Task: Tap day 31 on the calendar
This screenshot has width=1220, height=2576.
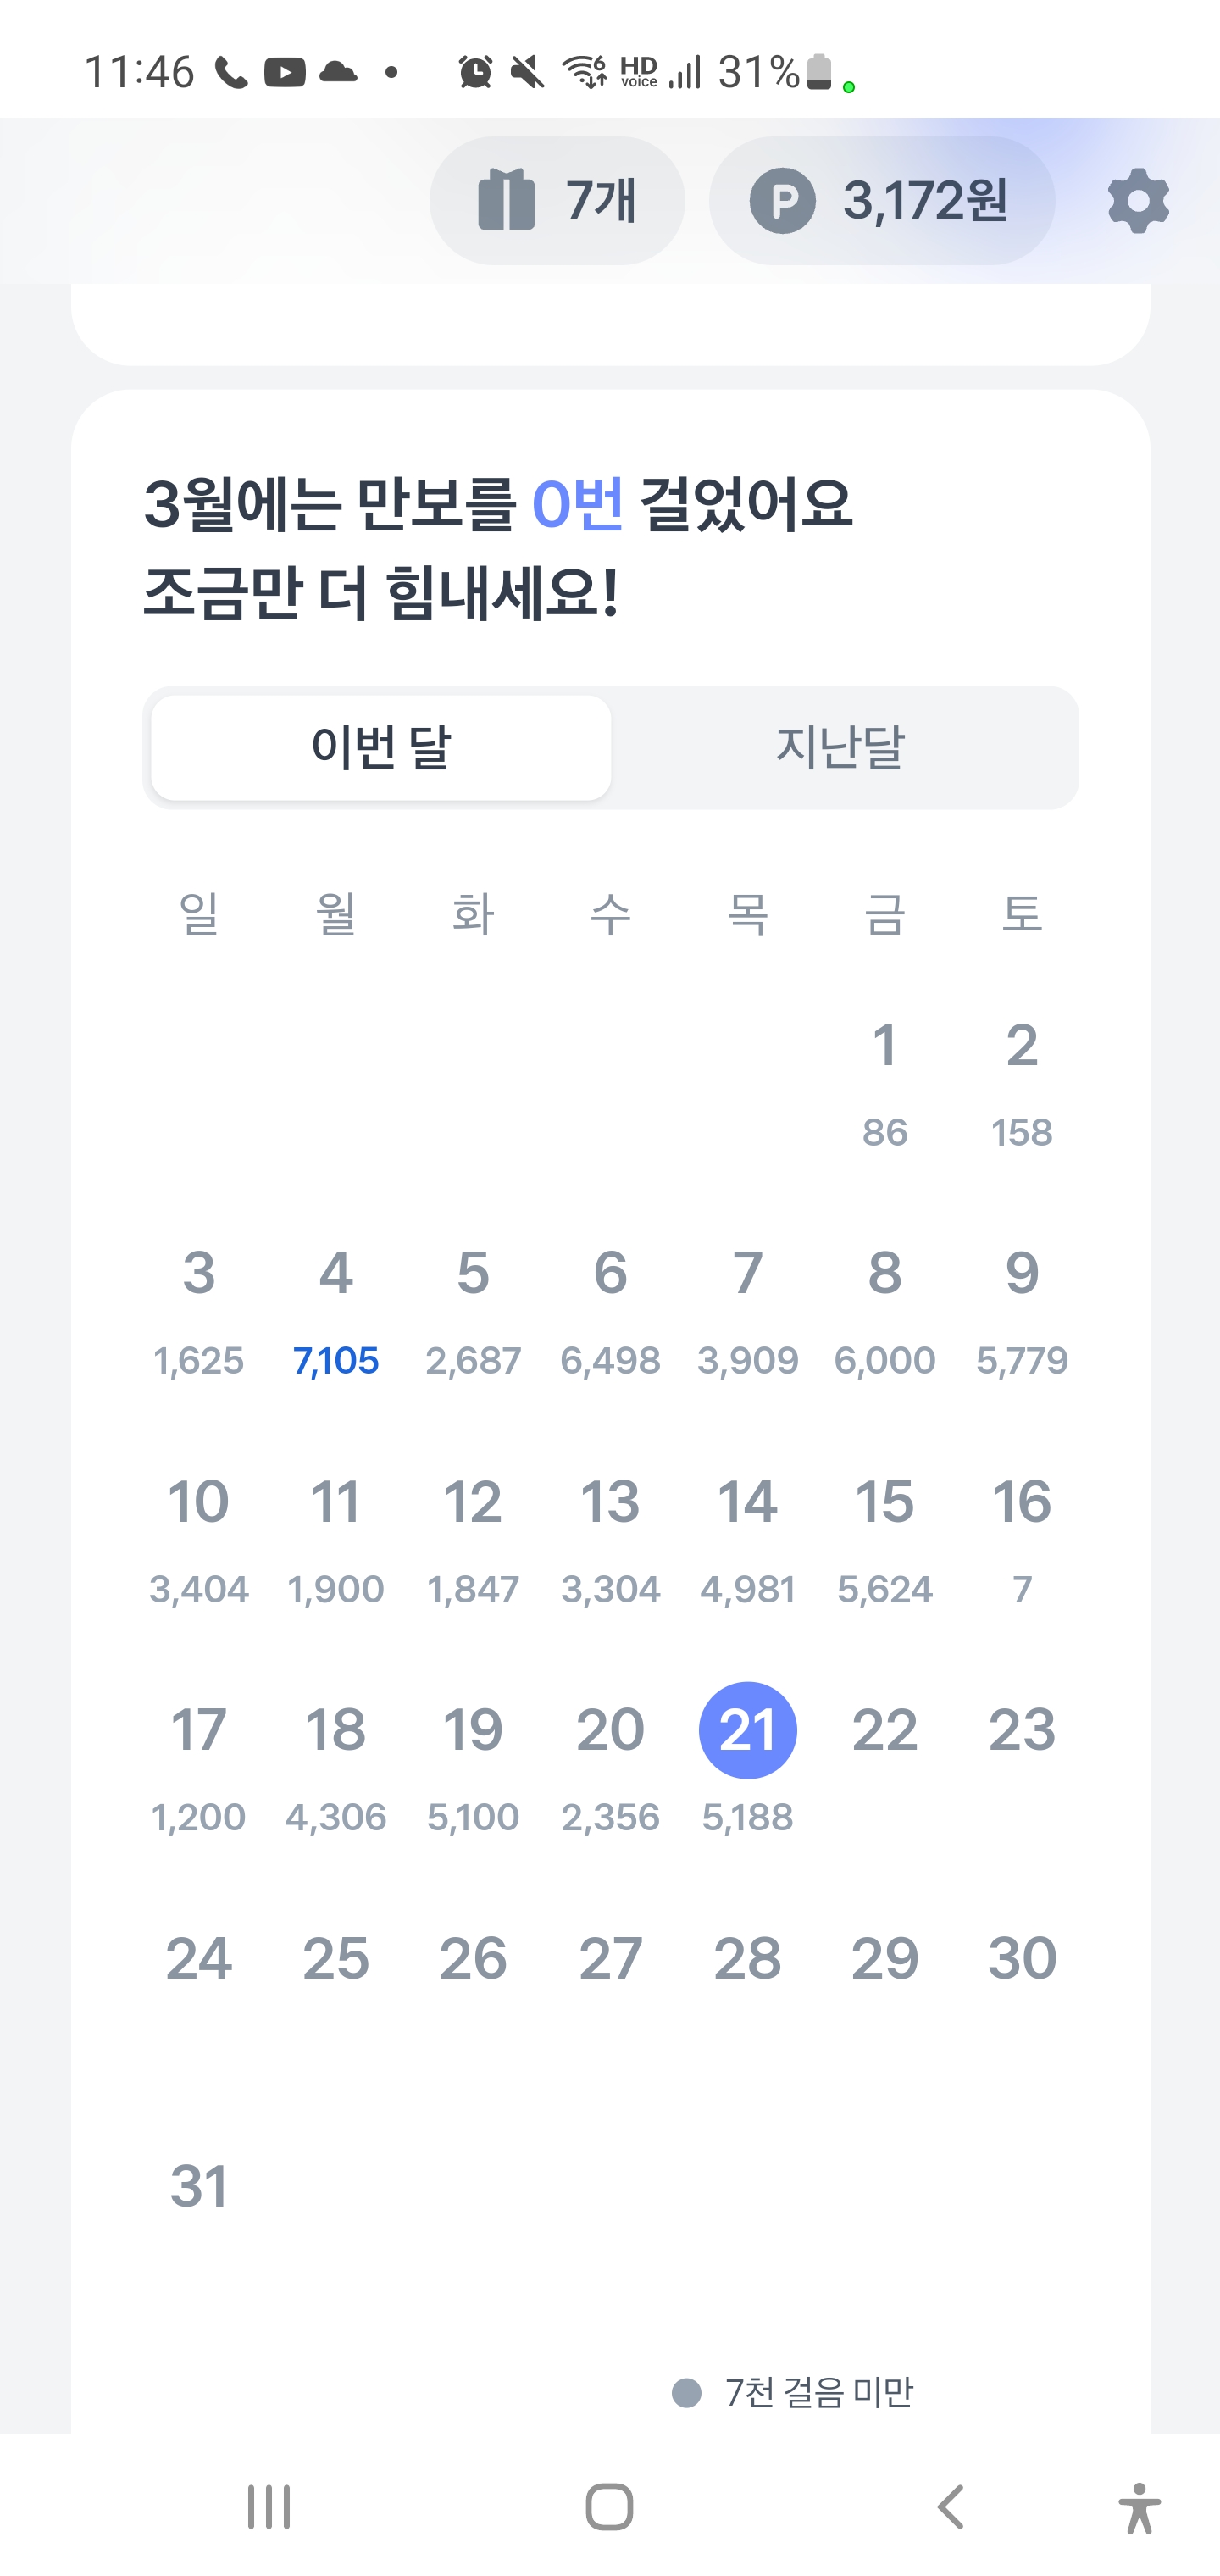Action: pos(199,2186)
